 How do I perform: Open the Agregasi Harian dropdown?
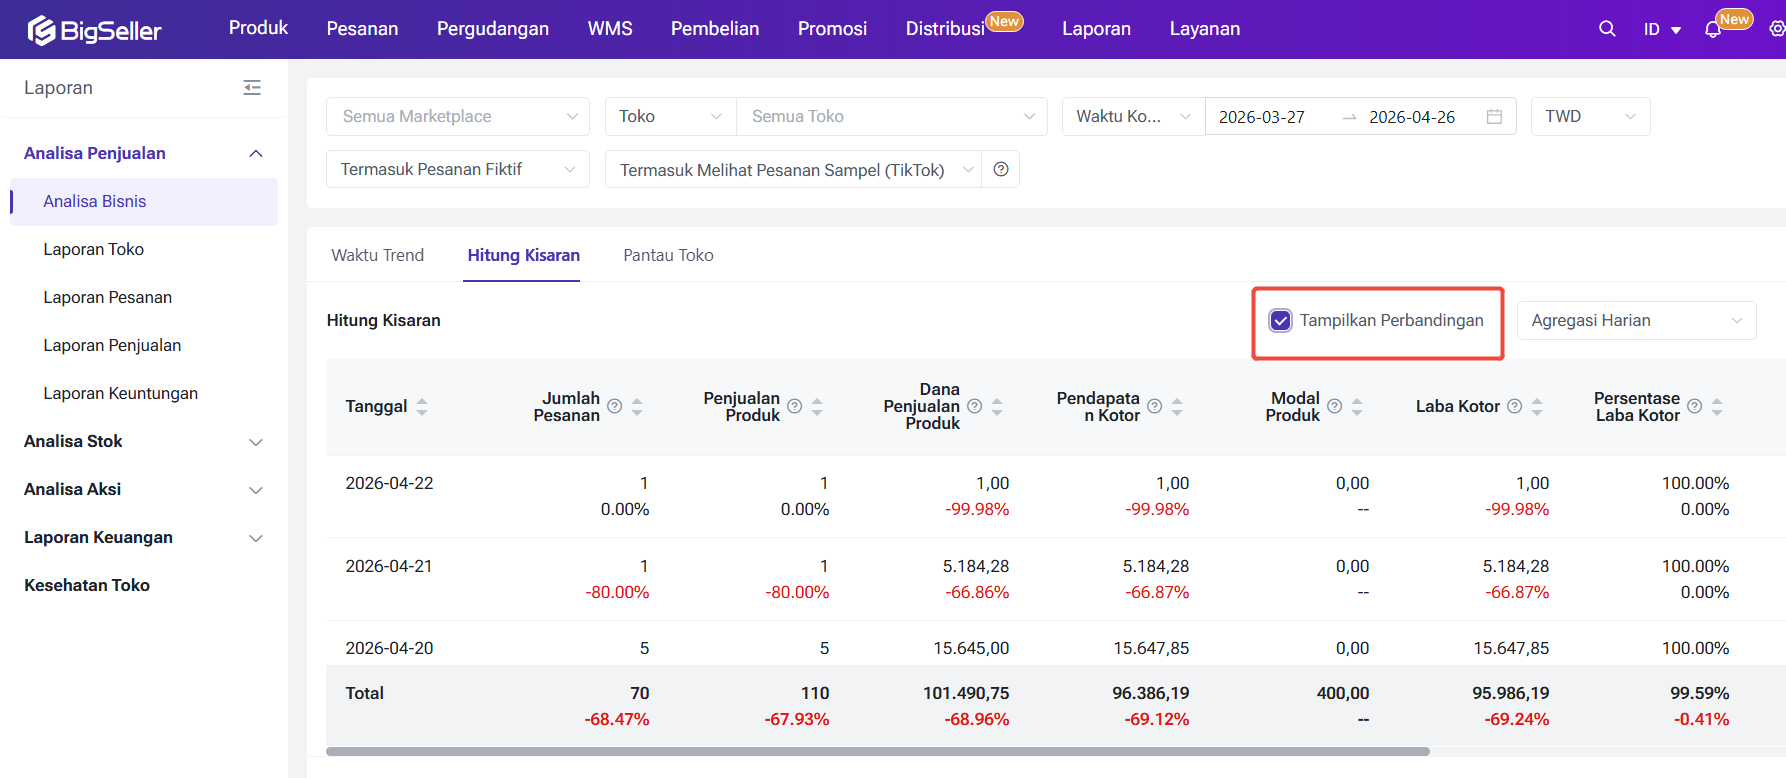(x=1635, y=321)
